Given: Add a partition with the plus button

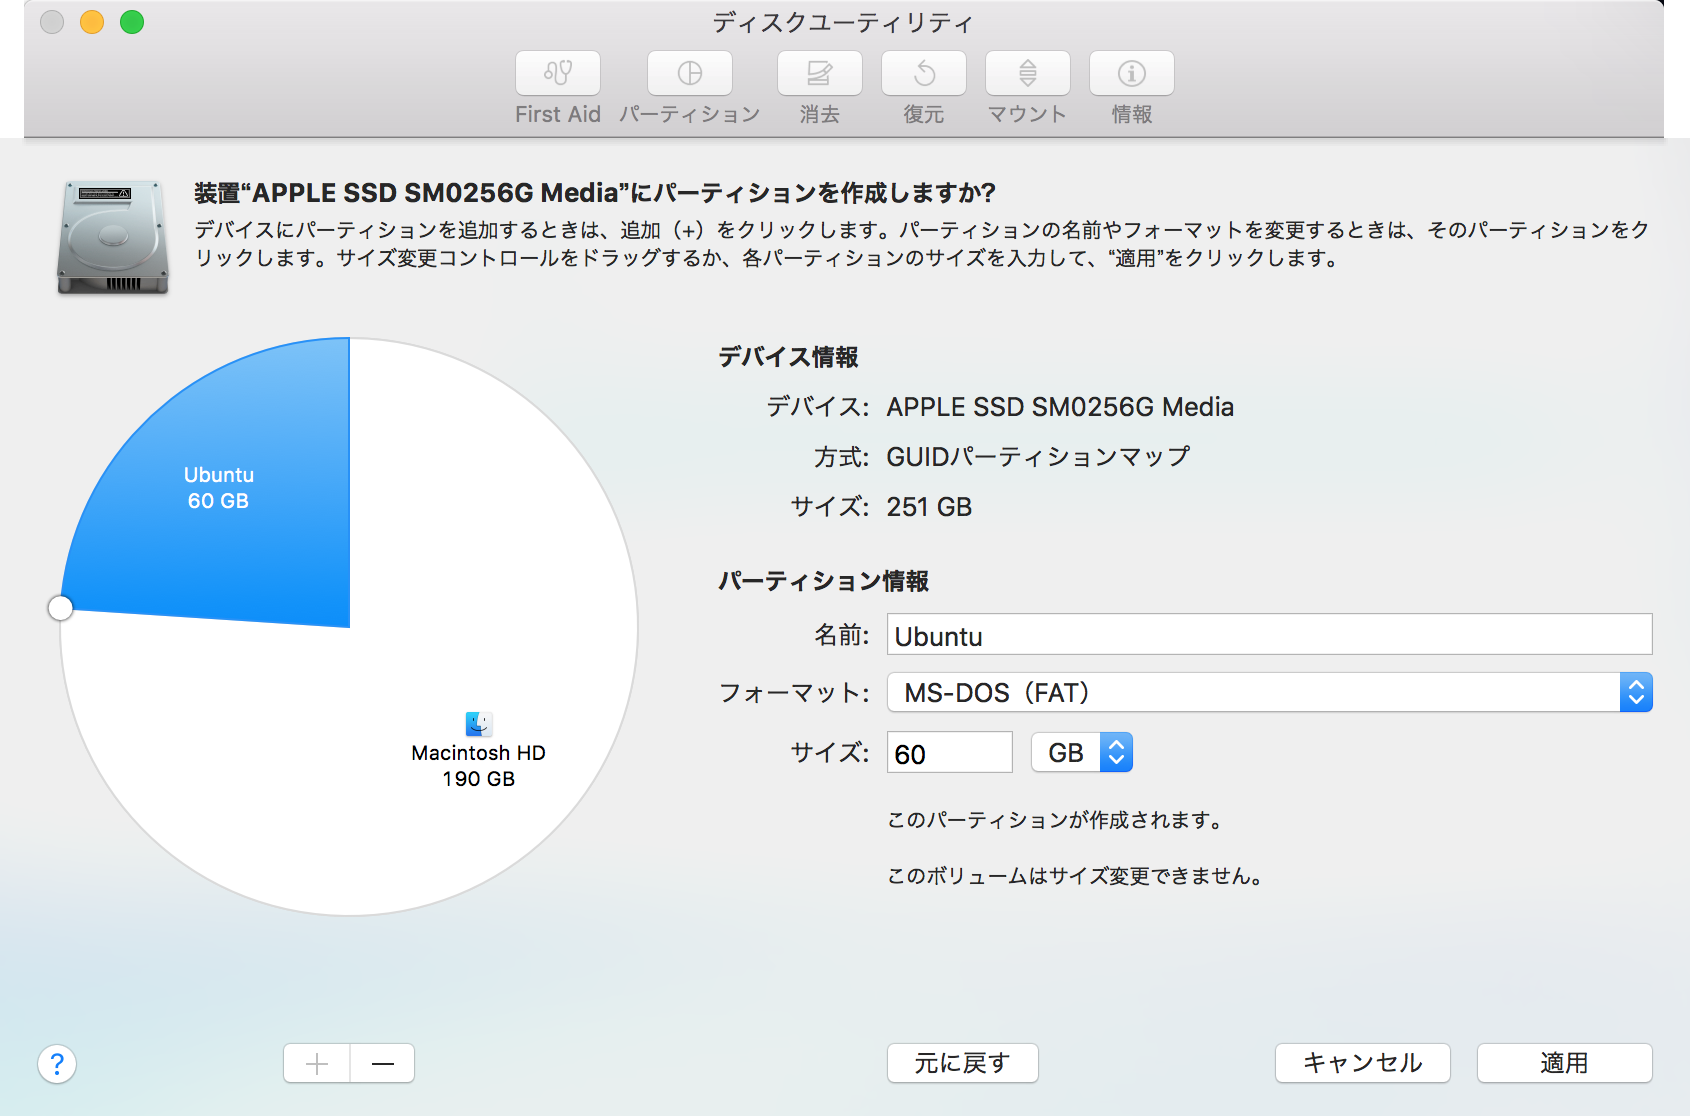Looking at the screenshot, I should (x=317, y=1064).
